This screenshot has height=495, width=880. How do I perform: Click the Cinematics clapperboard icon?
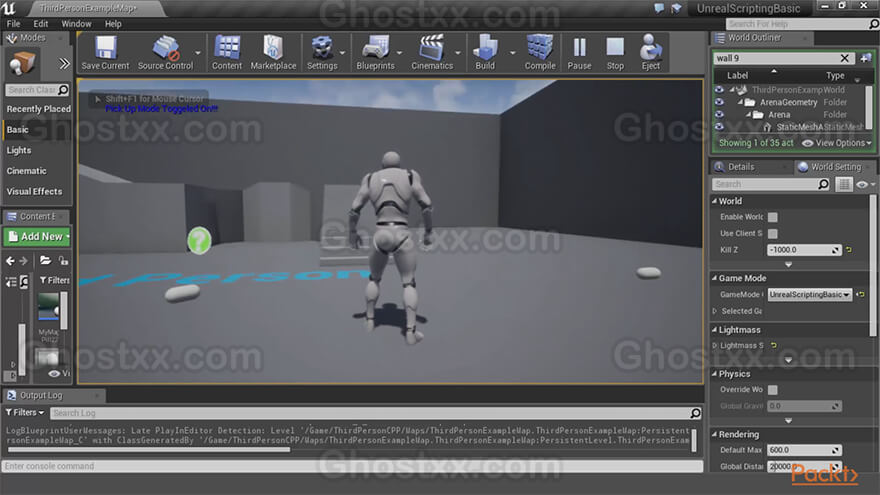point(432,48)
